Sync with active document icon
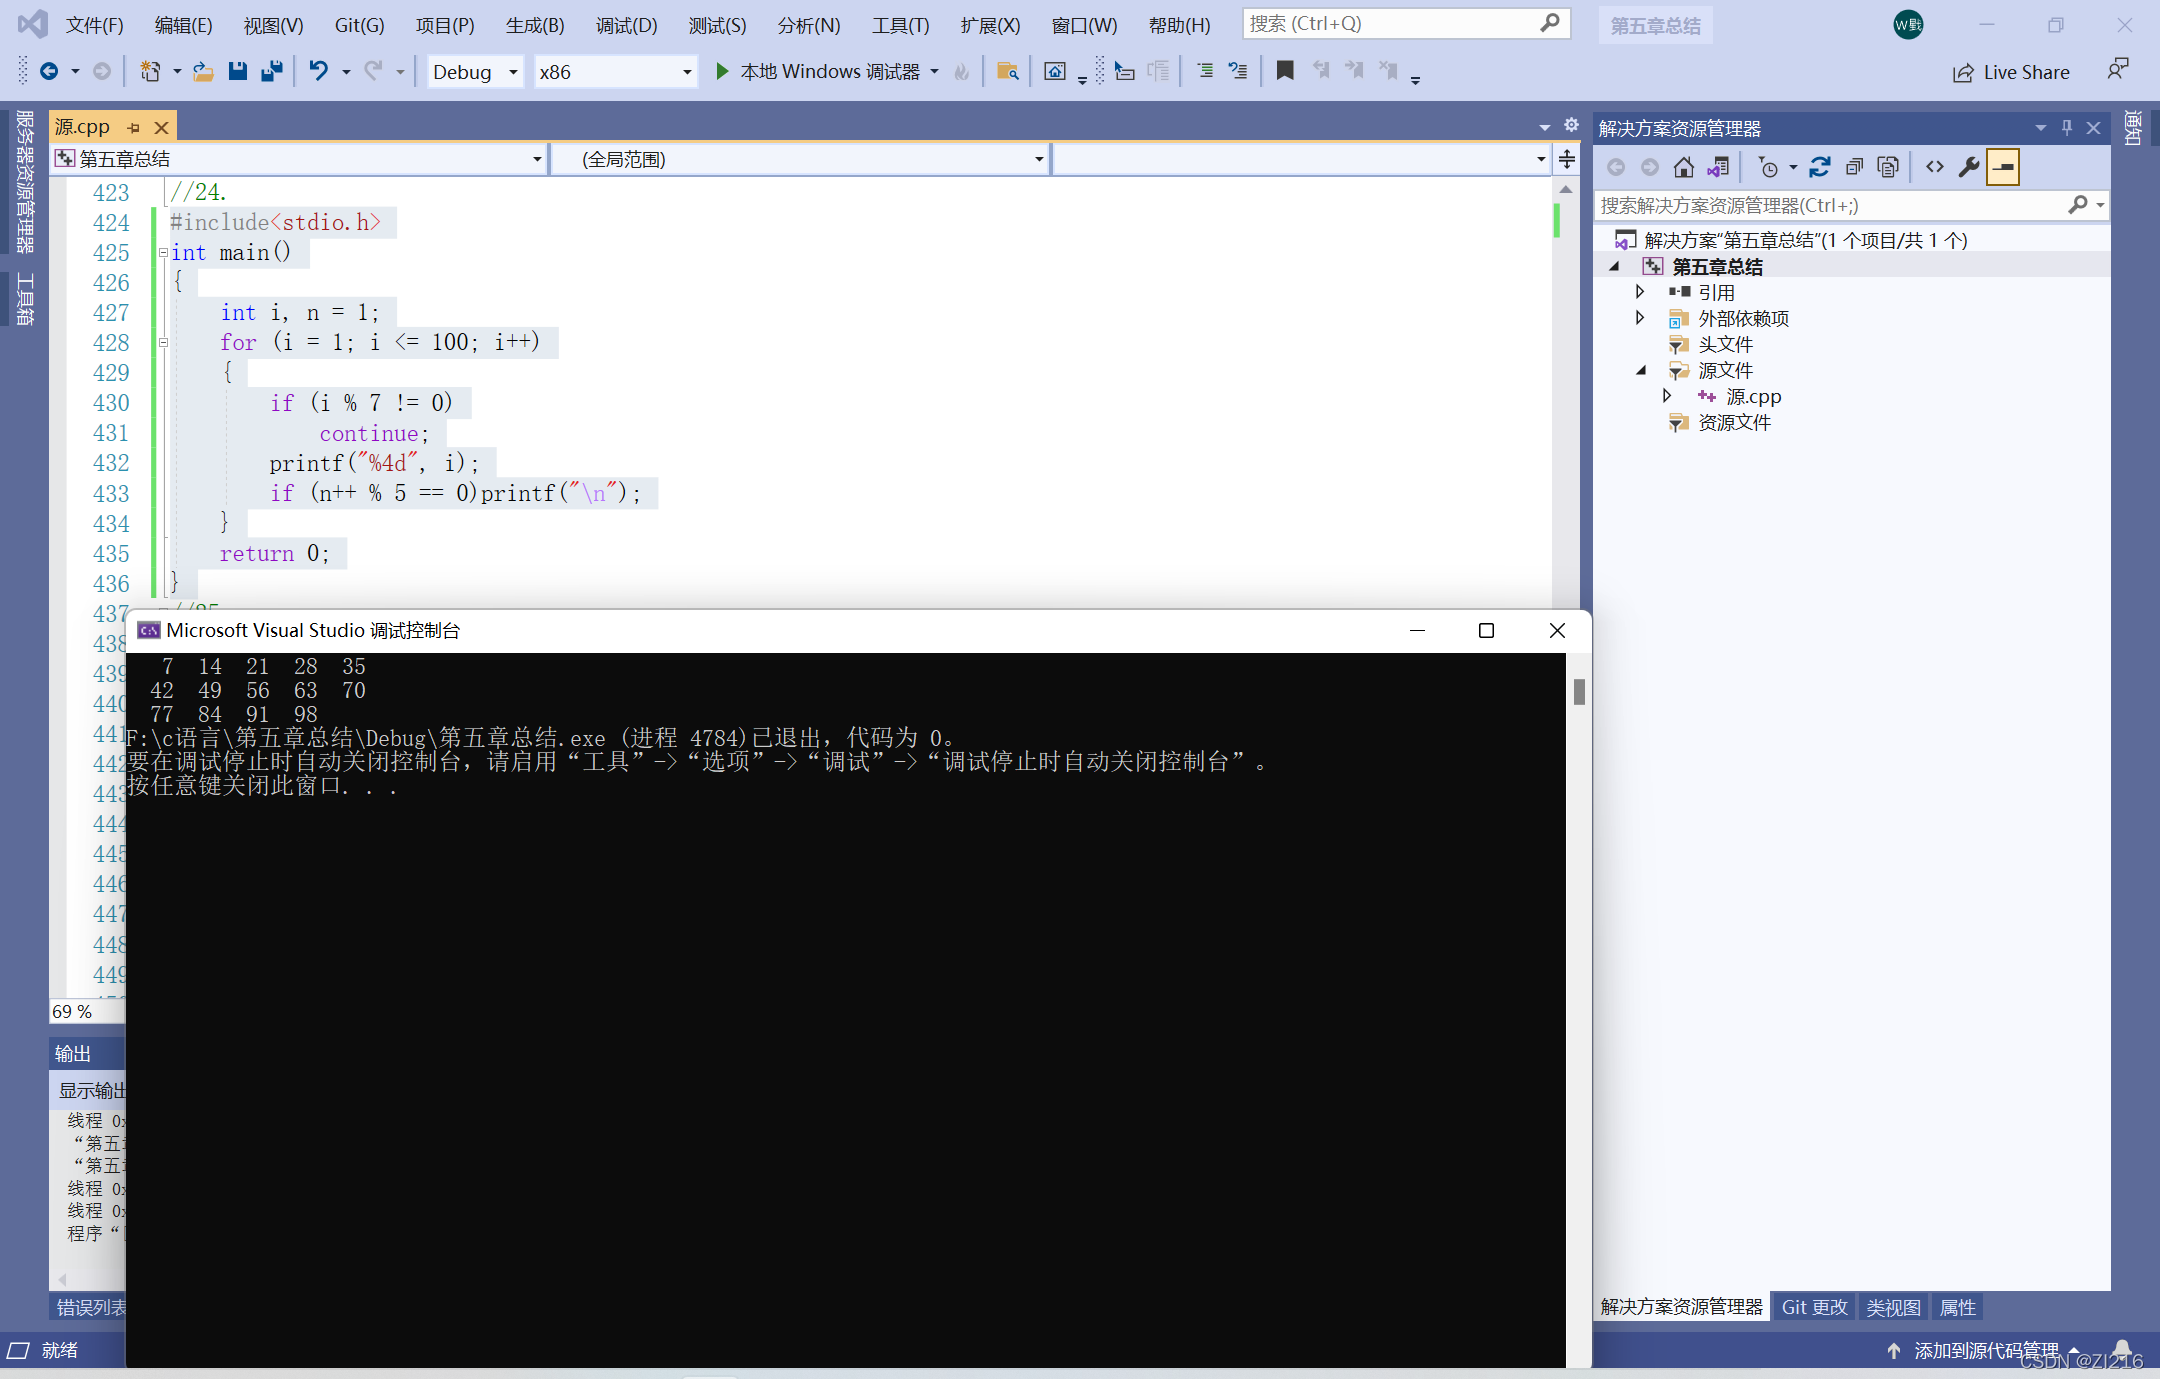This screenshot has width=2160, height=1379. click(1820, 167)
